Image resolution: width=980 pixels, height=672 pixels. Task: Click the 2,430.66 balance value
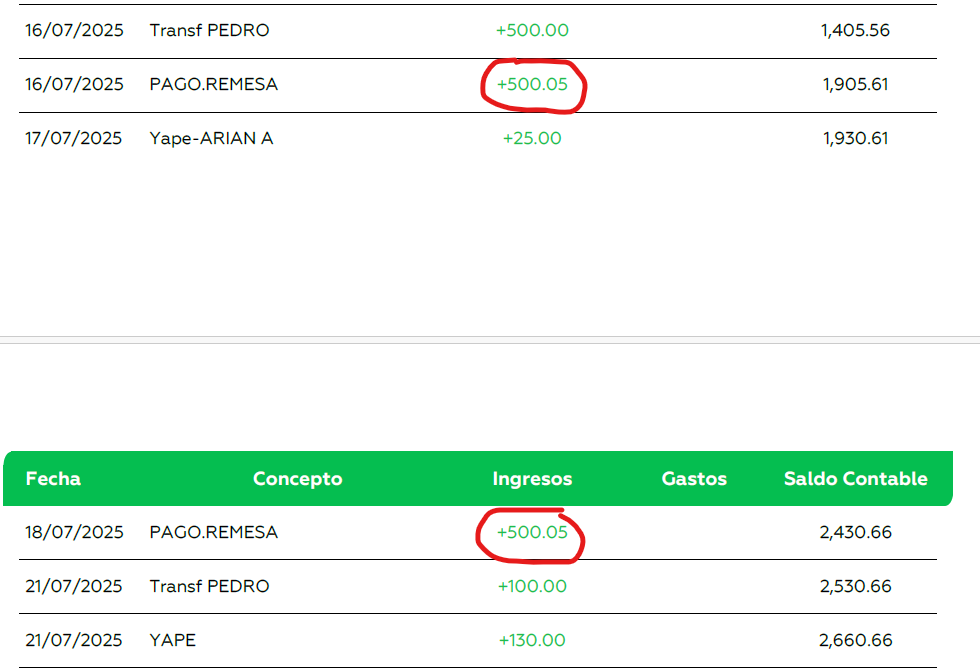[x=855, y=533]
